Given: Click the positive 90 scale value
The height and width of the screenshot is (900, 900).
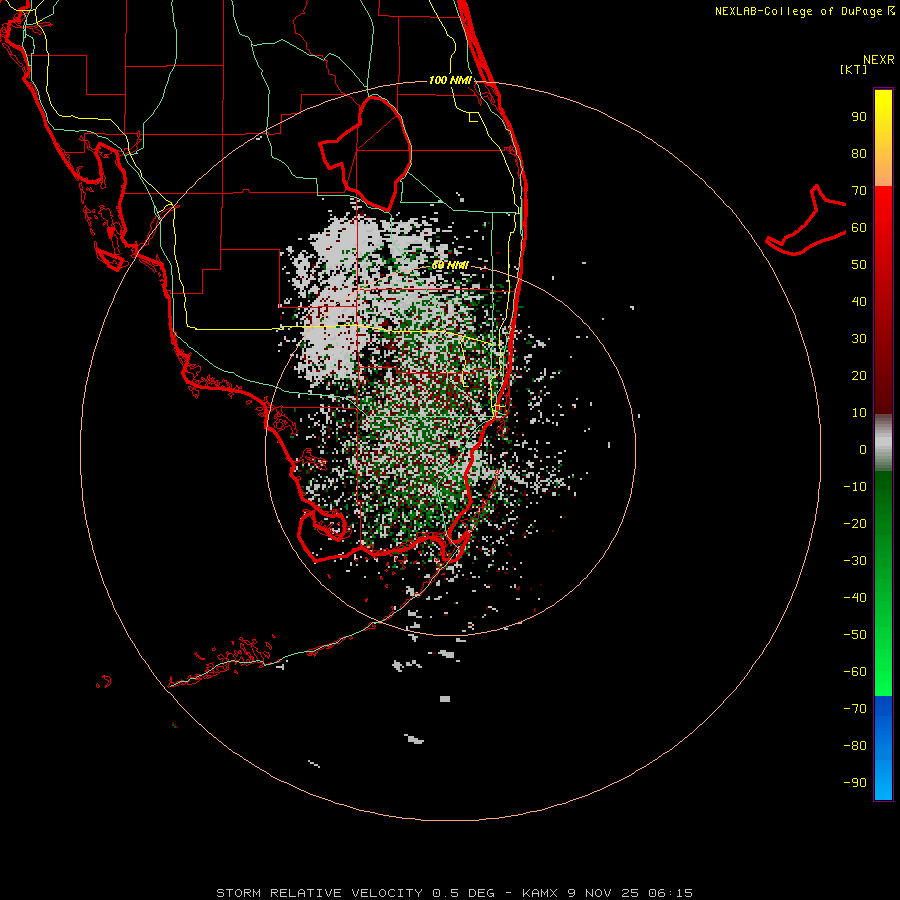Looking at the screenshot, I should click(859, 117).
